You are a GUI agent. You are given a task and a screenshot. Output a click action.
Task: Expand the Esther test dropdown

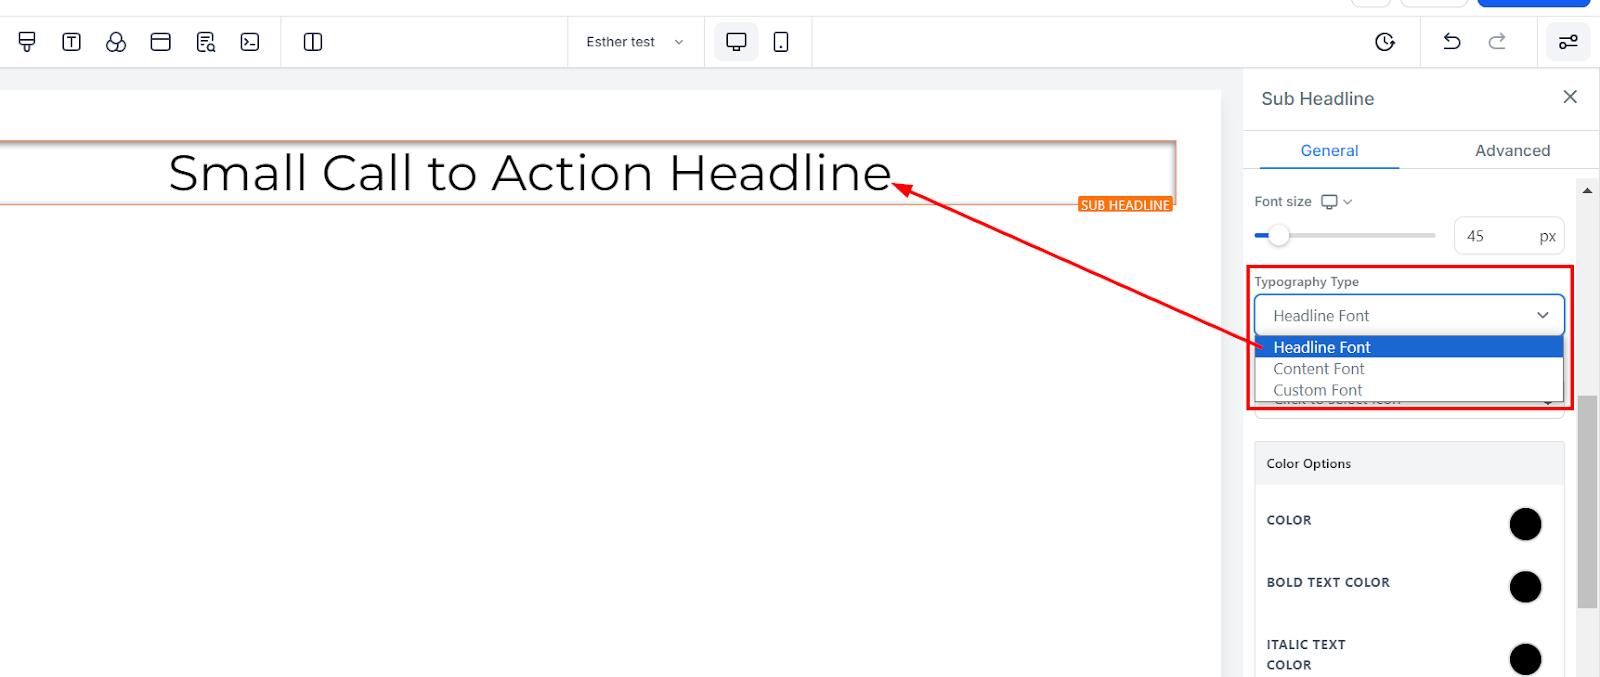[x=635, y=42]
